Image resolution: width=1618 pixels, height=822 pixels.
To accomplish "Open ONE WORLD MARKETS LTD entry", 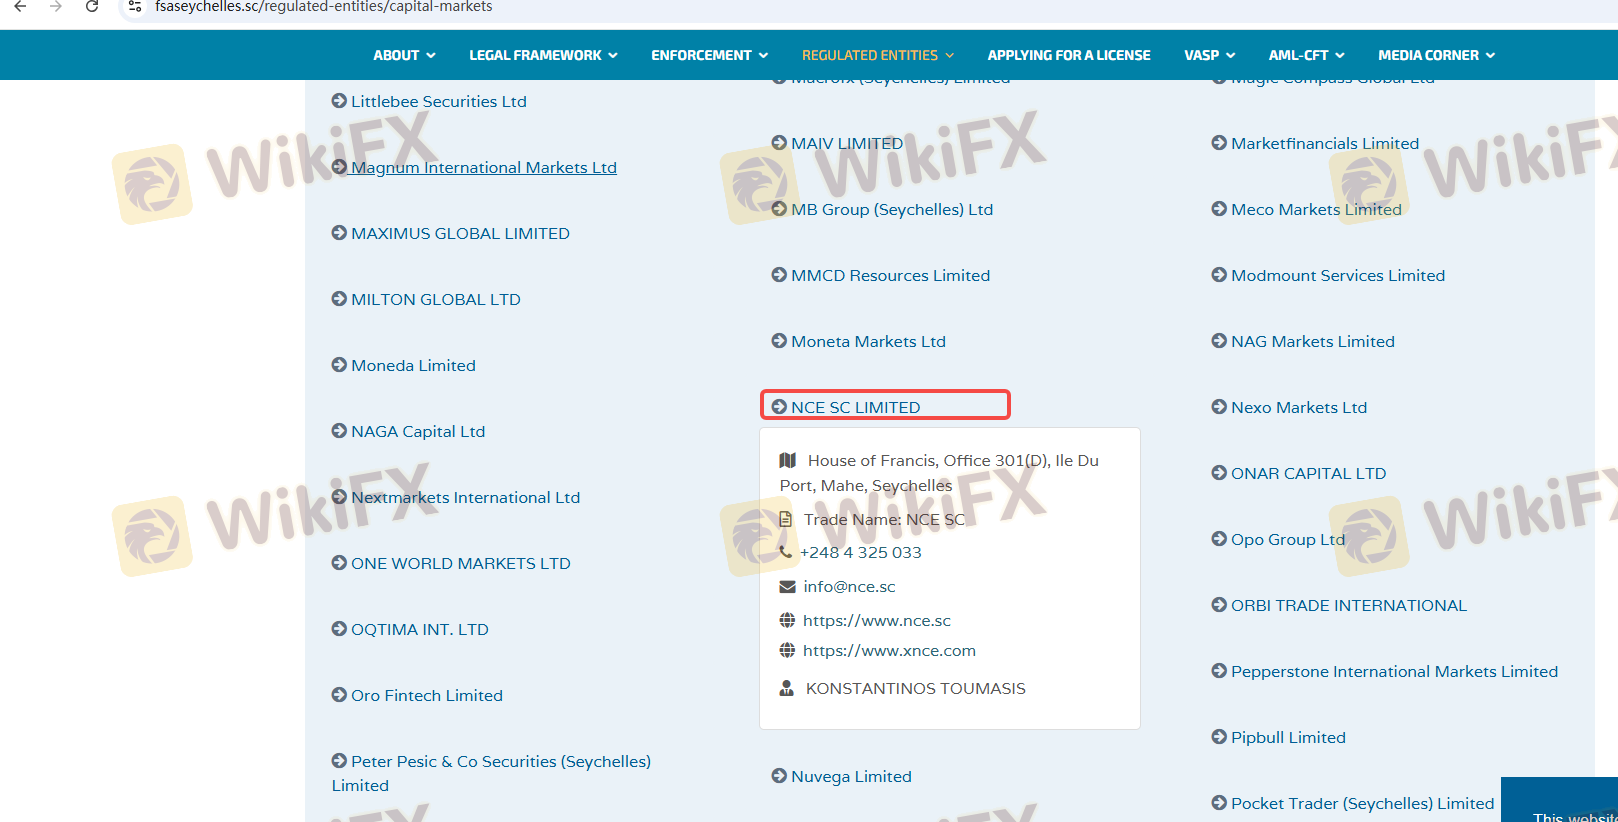I will click(x=461, y=563).
